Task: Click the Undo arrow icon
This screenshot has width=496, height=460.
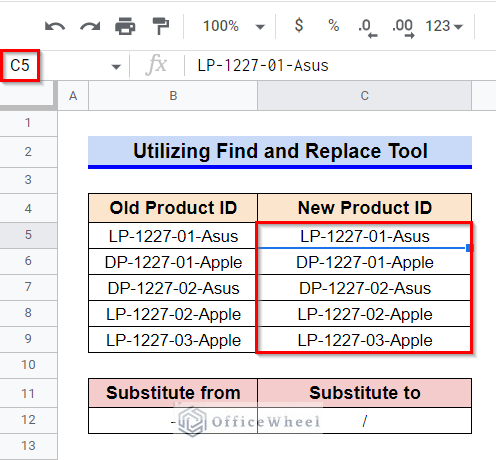Action: click(x=55, y=26)
